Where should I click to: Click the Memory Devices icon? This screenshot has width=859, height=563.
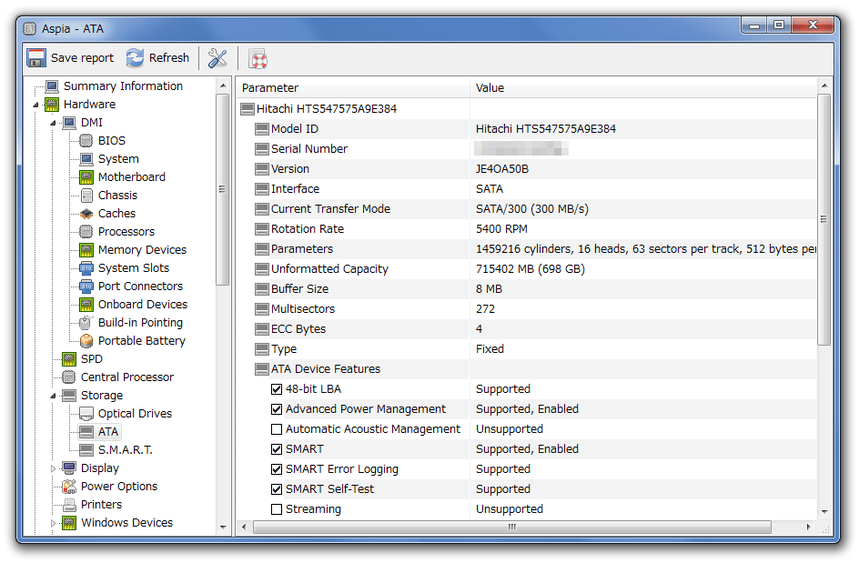click(86, 250)
